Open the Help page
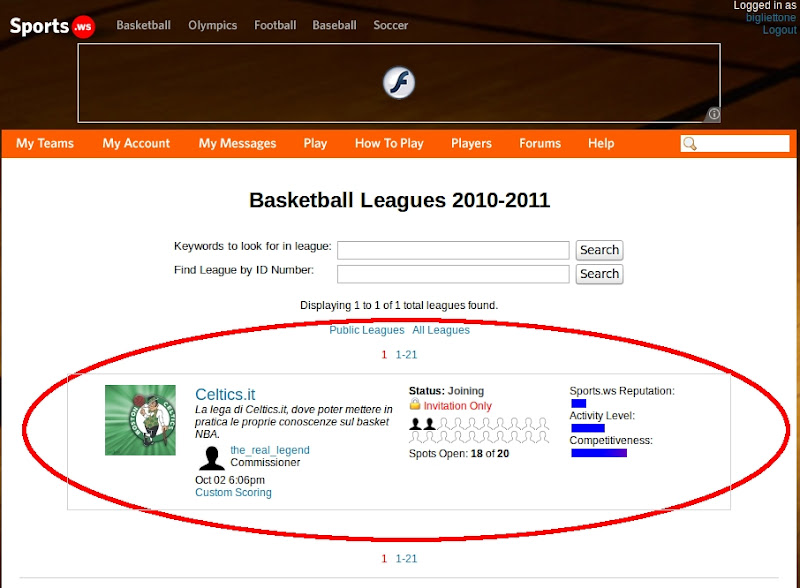The height and width of the screenshot is (588, 800). tap(601, 143)
